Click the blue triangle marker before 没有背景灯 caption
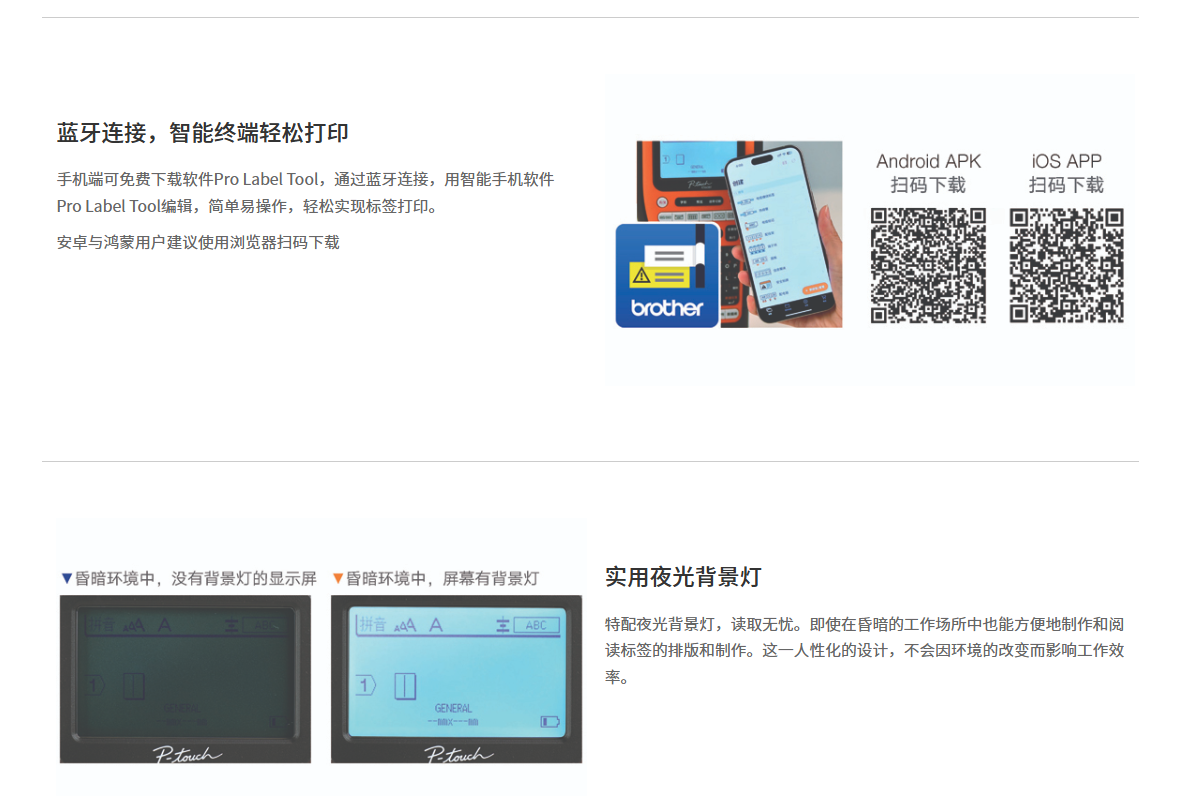Viewport: 1194px width, 796px height. point(66,579)
